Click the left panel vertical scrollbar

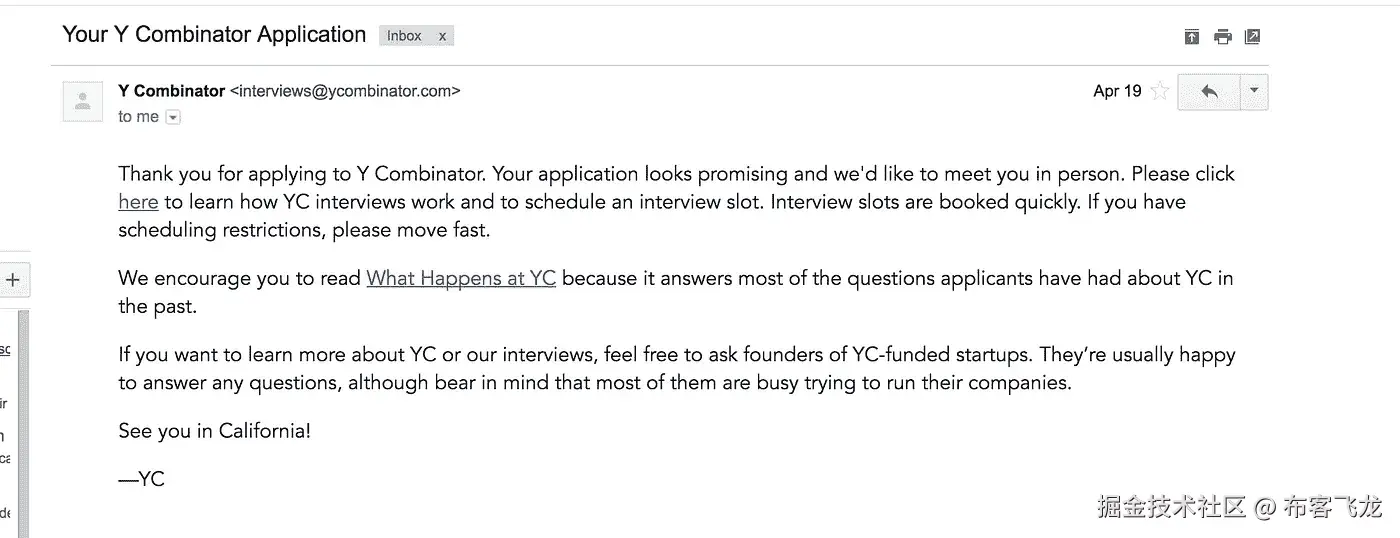(x=25, y=420)
